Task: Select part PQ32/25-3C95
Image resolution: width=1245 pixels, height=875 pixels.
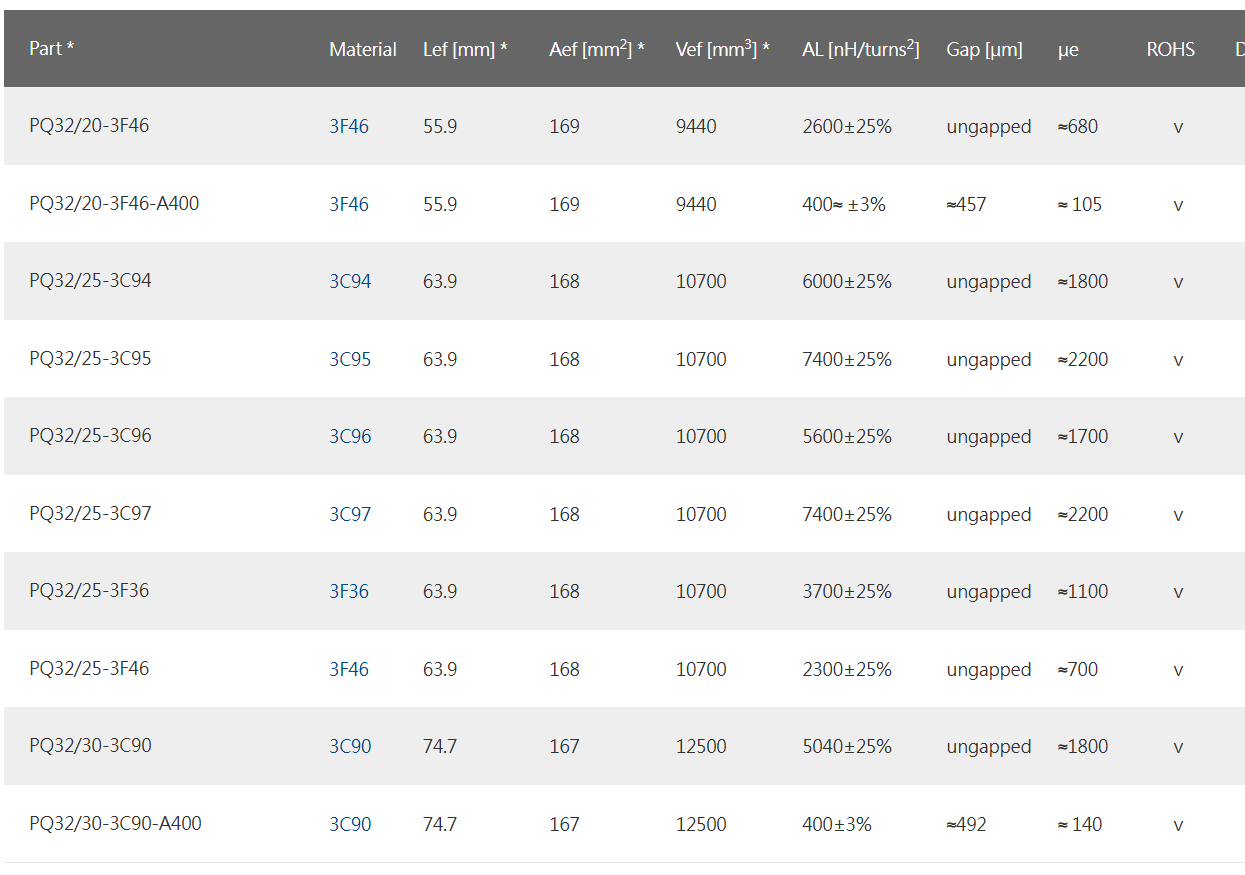Action: [90, 359]
